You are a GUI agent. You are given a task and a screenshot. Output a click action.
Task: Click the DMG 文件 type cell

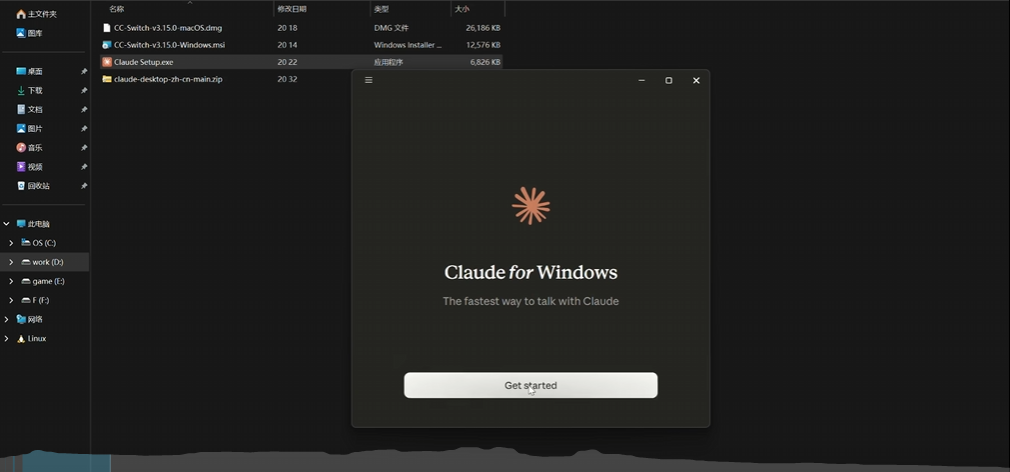391,28
